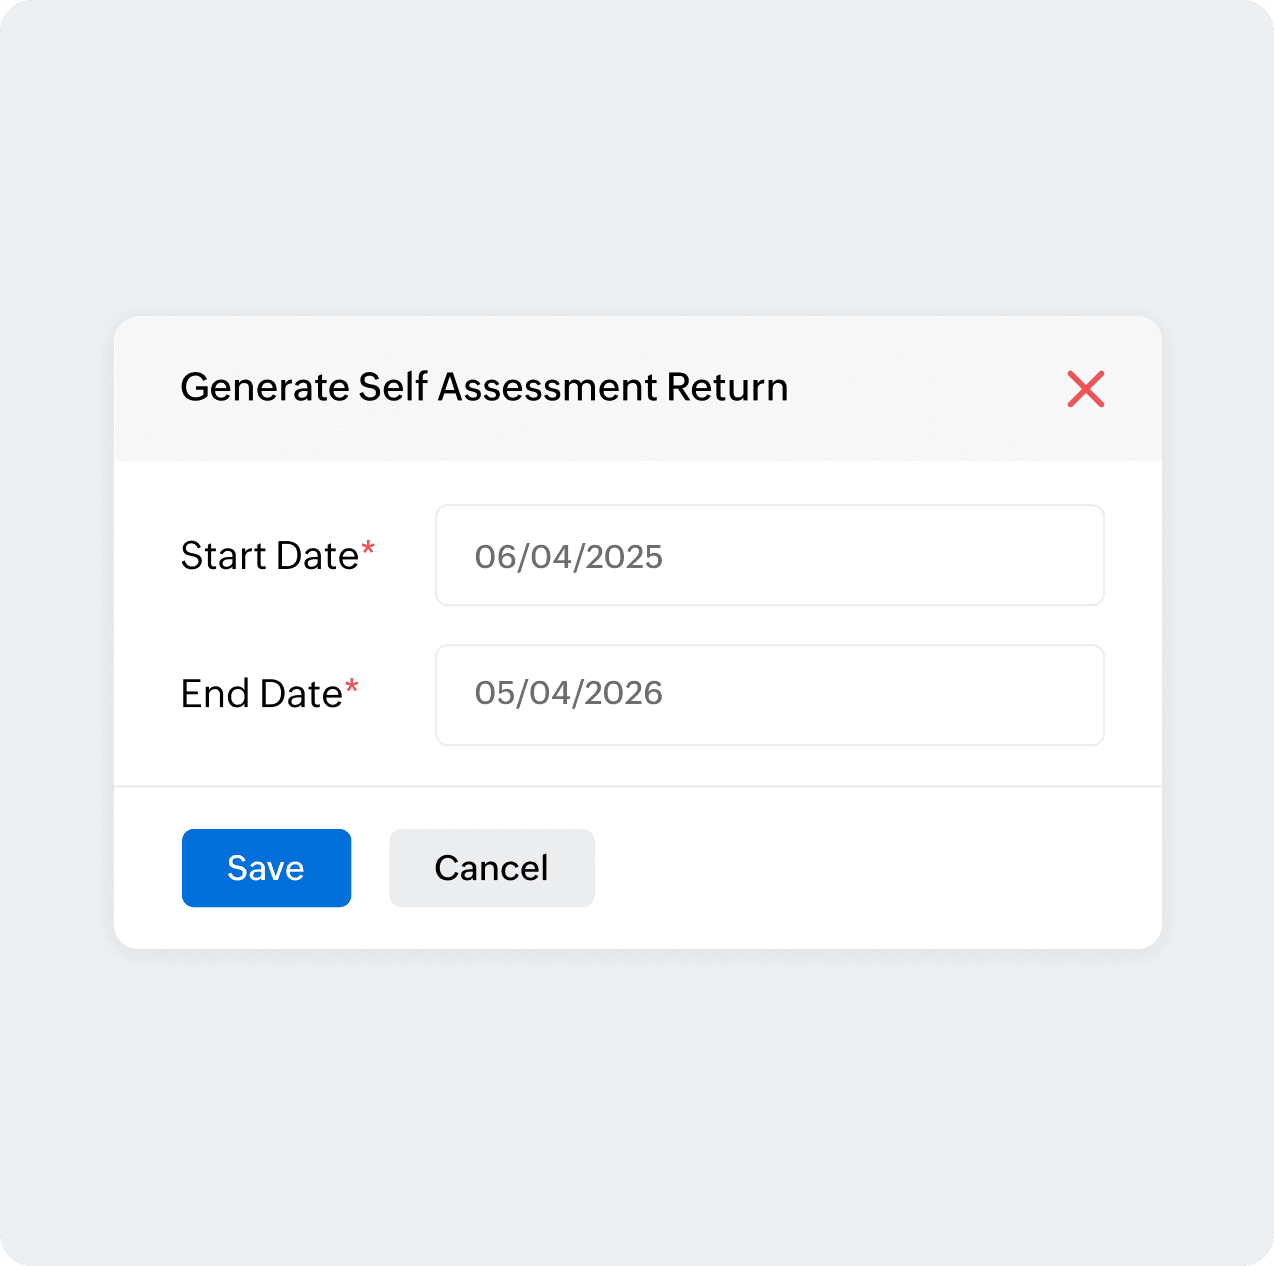Click the dialog title Generate Self Assessment Return
1274x1266 pixels.
[484, 387]
